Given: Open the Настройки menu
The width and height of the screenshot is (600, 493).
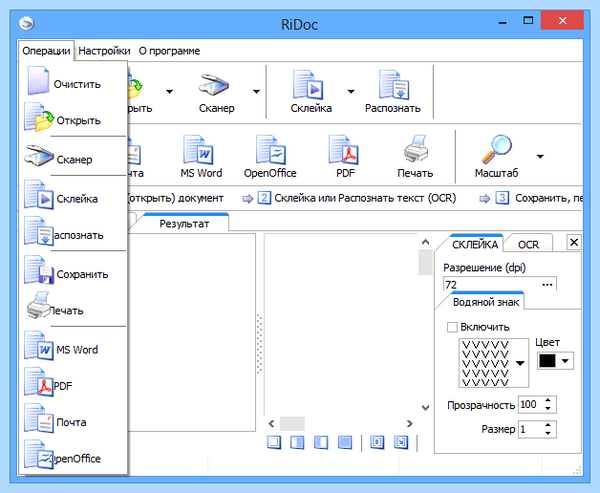Looking at the screenshot, I should click(104, 51).
